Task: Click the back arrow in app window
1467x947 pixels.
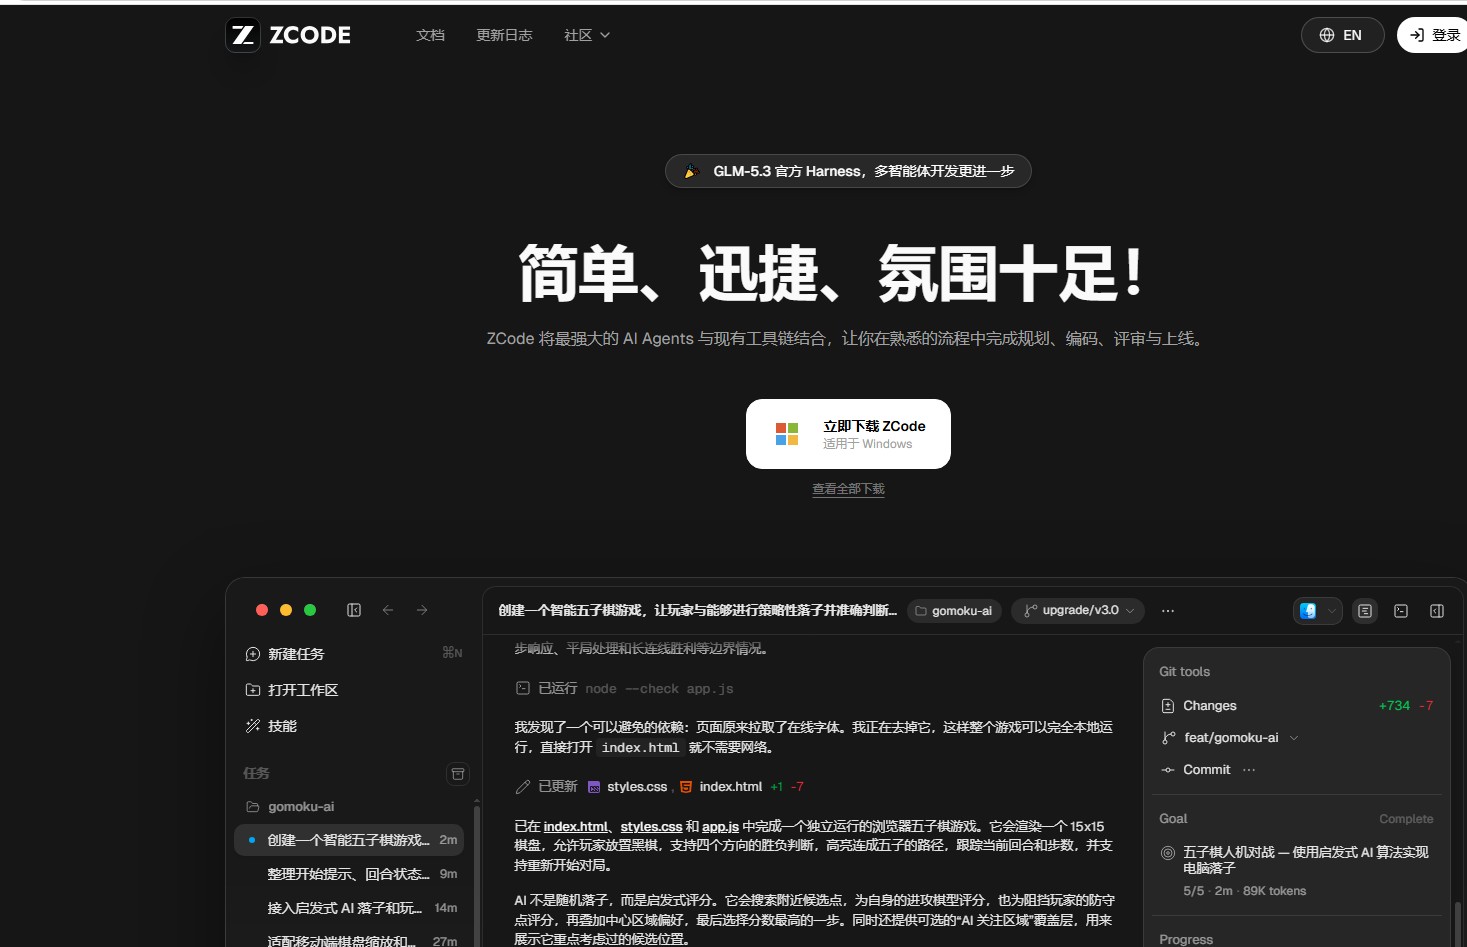Action: coord(388,610)
